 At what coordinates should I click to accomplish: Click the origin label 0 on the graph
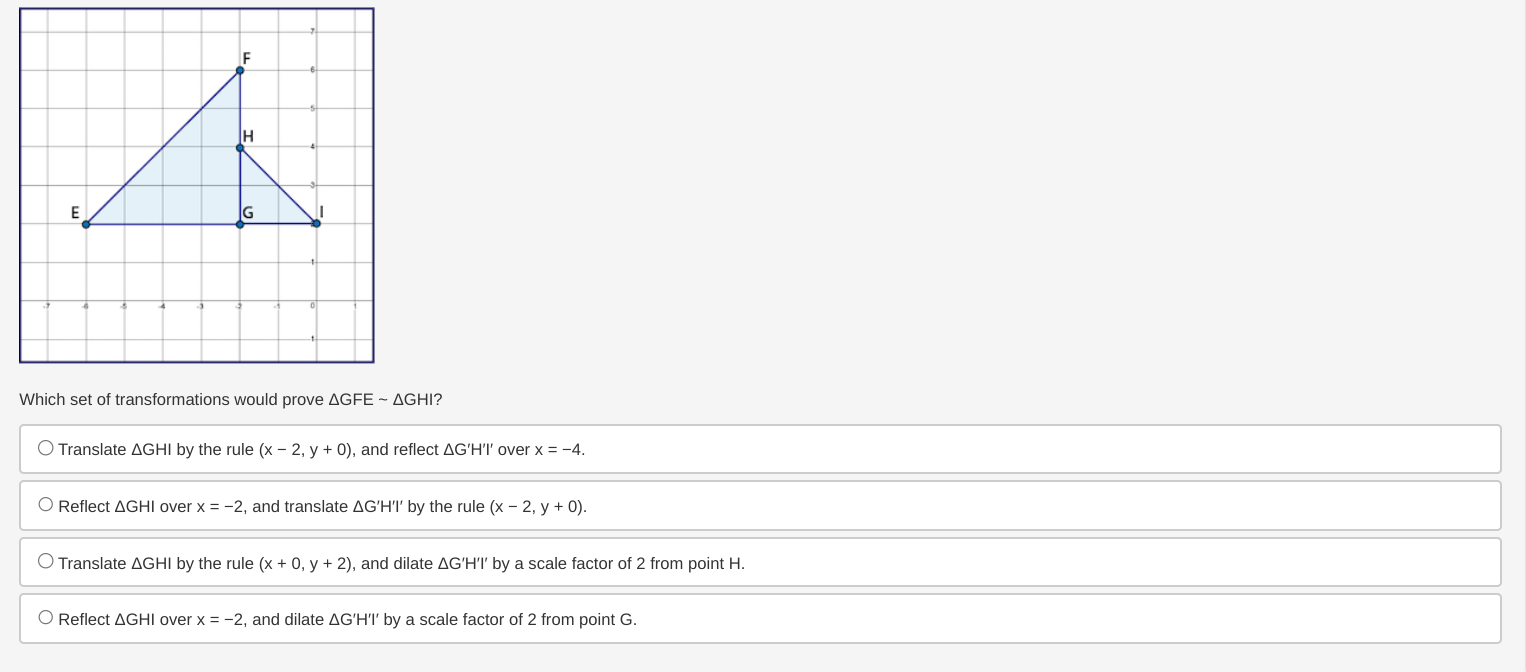pyautogui.click(x=310, y=306)
